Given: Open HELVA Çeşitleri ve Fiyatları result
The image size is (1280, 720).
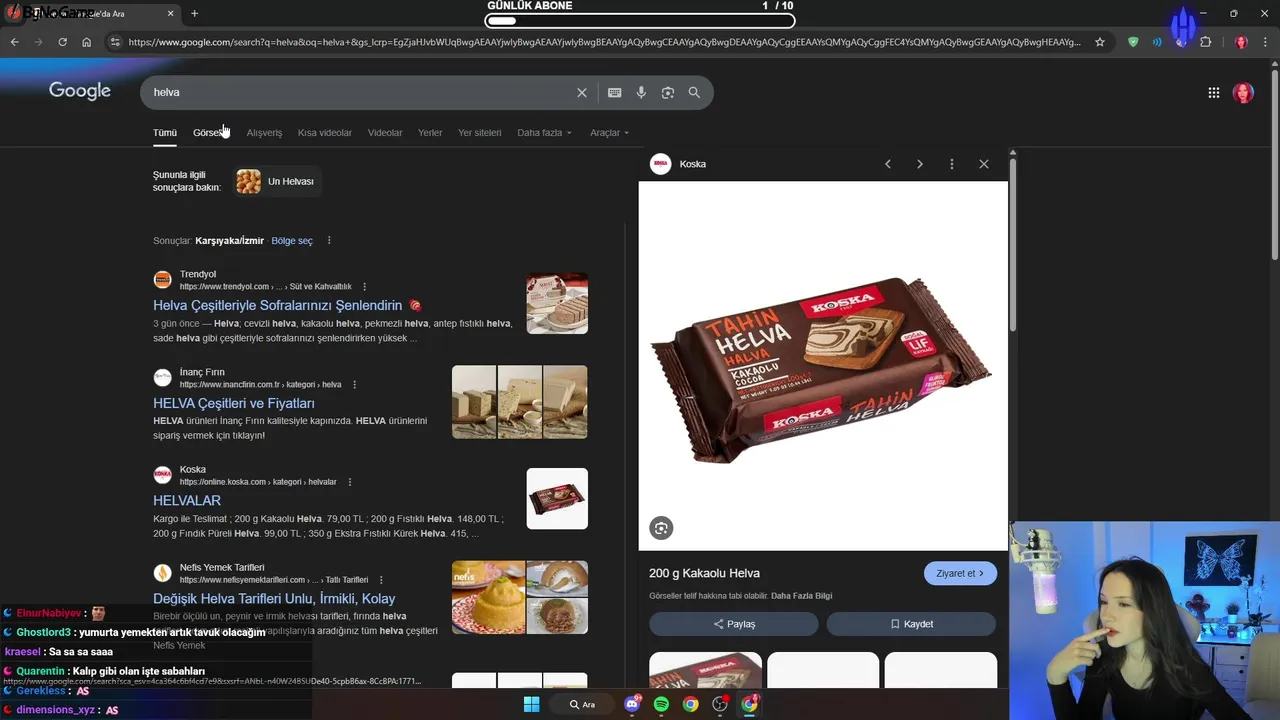Looking at the screenshot, I should [x=234, y=403].
